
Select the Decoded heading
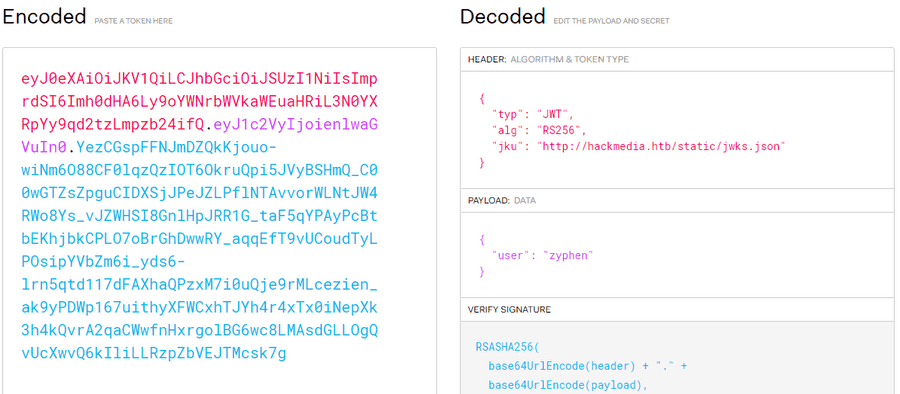point(503,17)
